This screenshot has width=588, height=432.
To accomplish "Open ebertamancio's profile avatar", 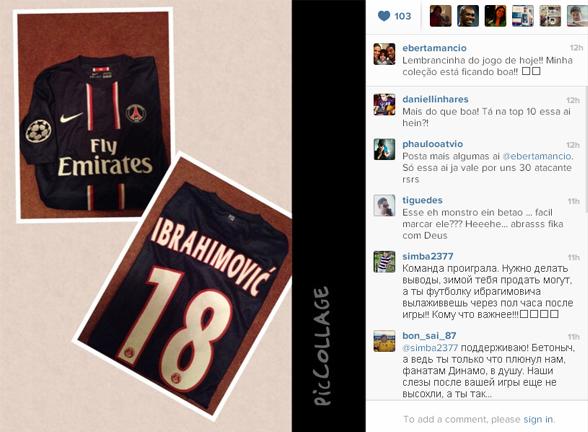I will (x=384, y=54).
